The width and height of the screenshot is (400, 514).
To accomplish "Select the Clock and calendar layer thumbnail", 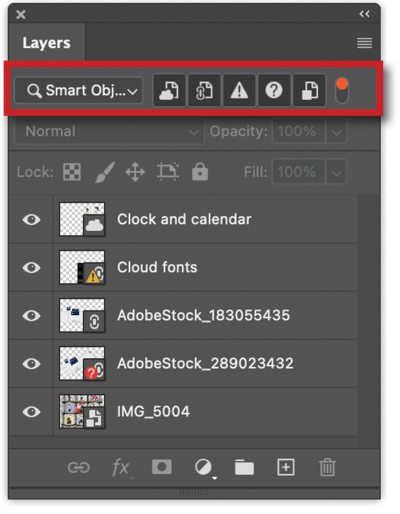I will (82, 219).
